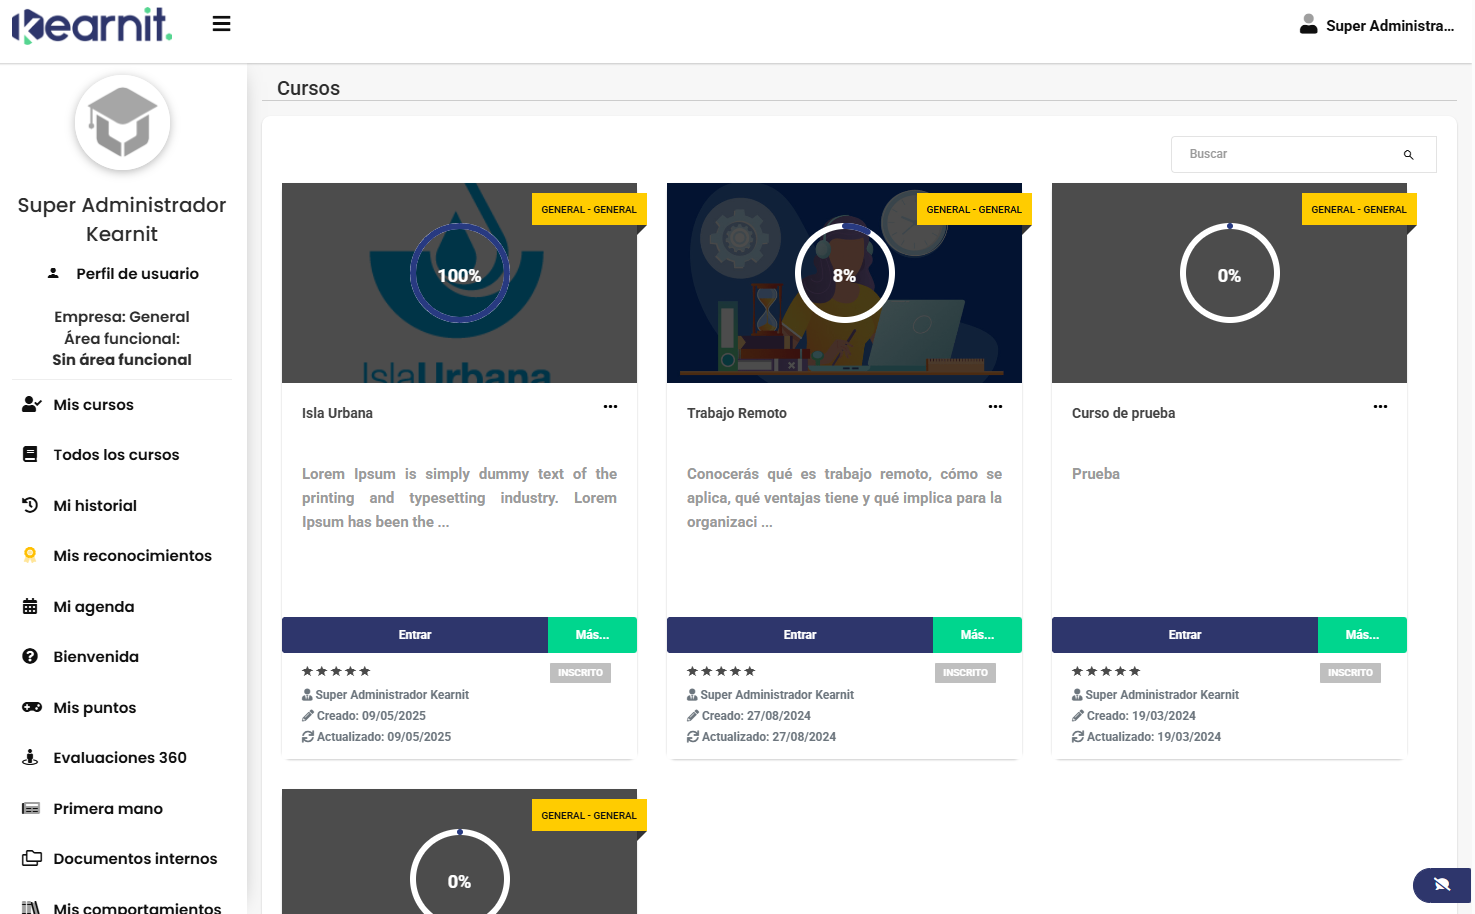This screenshot has width=1475, height=914.
Task: Click the Isla Urbana course title
Action: (337, 413)
